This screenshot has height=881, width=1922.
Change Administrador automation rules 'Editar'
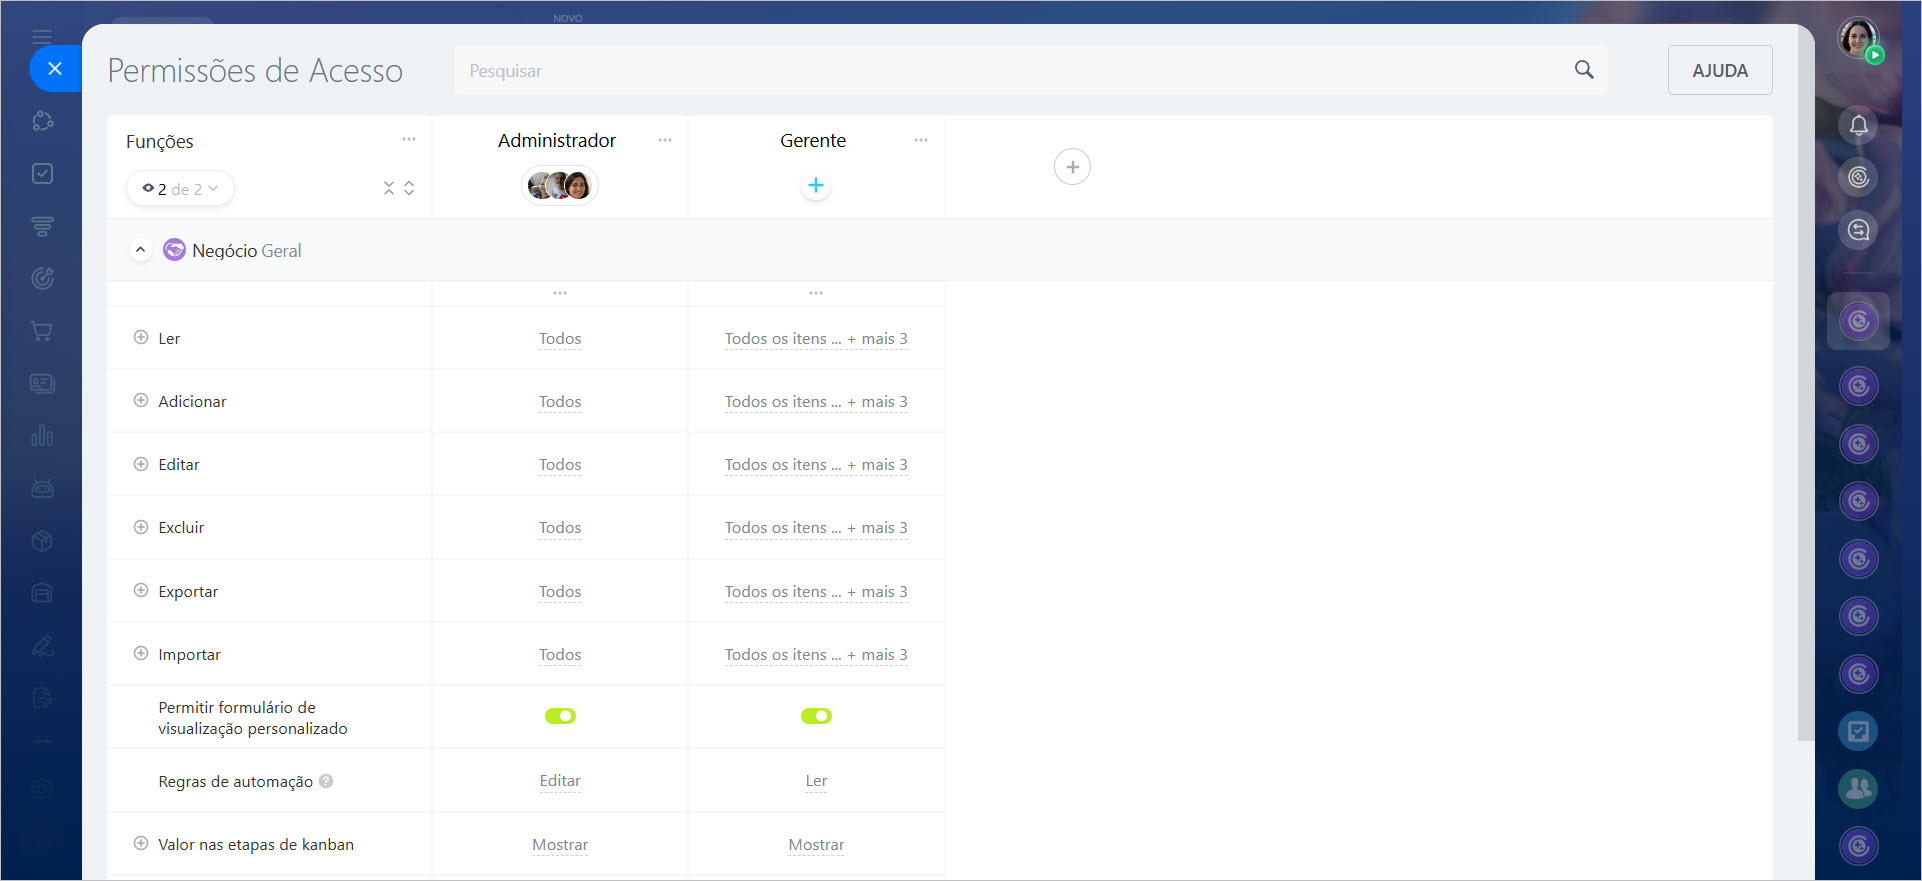[560, 781]
